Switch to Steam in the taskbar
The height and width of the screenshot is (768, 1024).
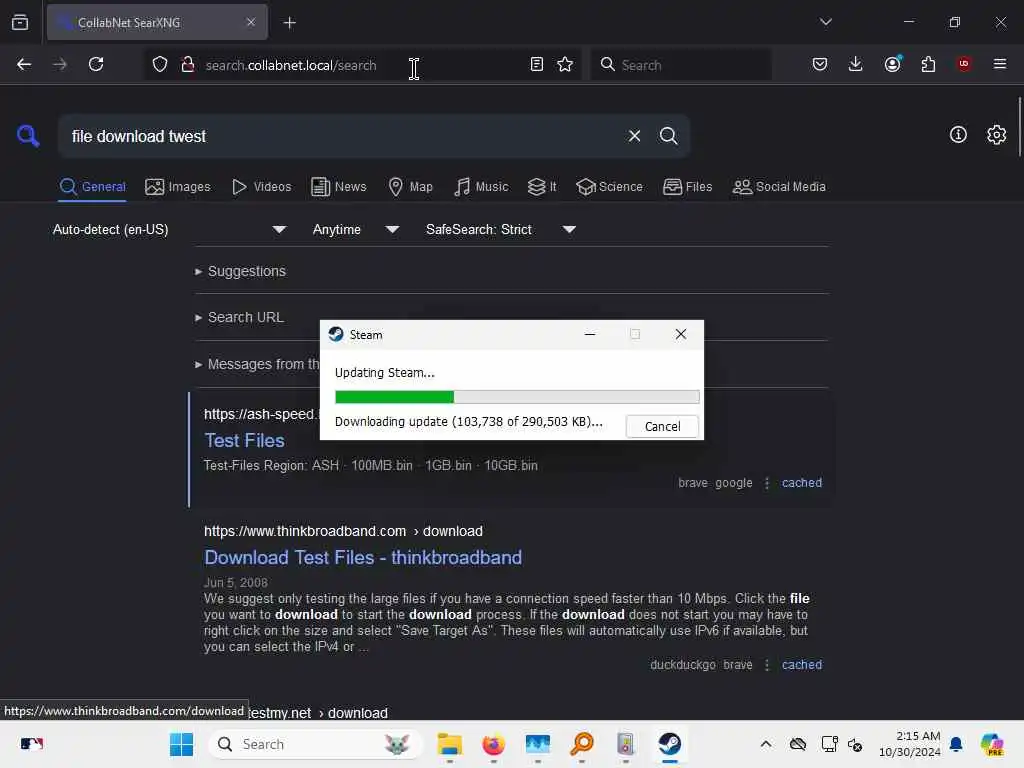(x=669, y=744)
